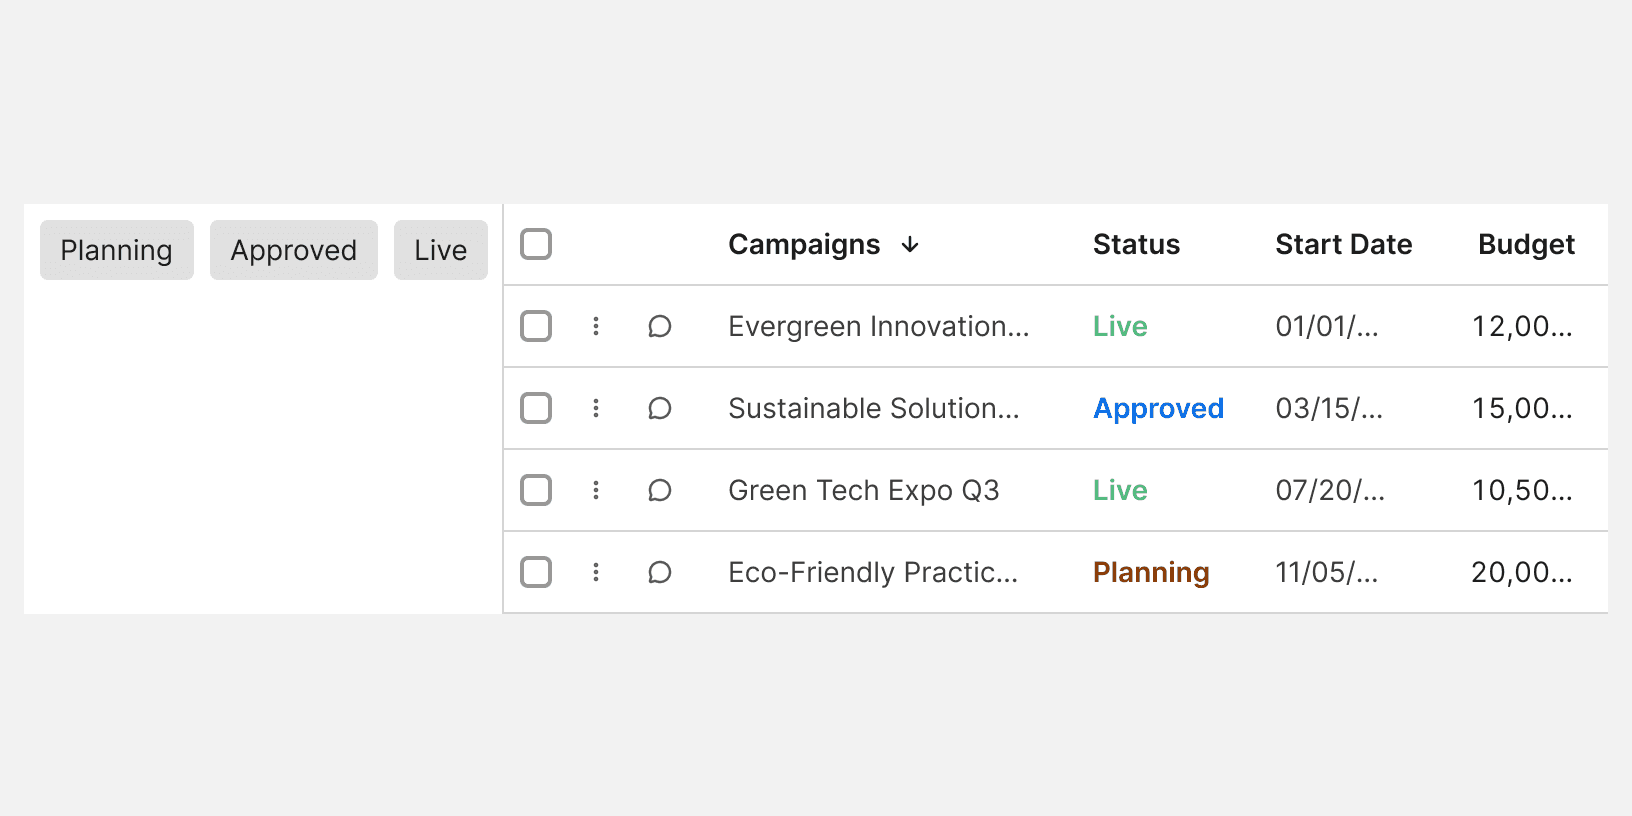This screenshot has height=816, width=1632.
Task: Sort table by Start Date column header
Action: [1343, 245]
